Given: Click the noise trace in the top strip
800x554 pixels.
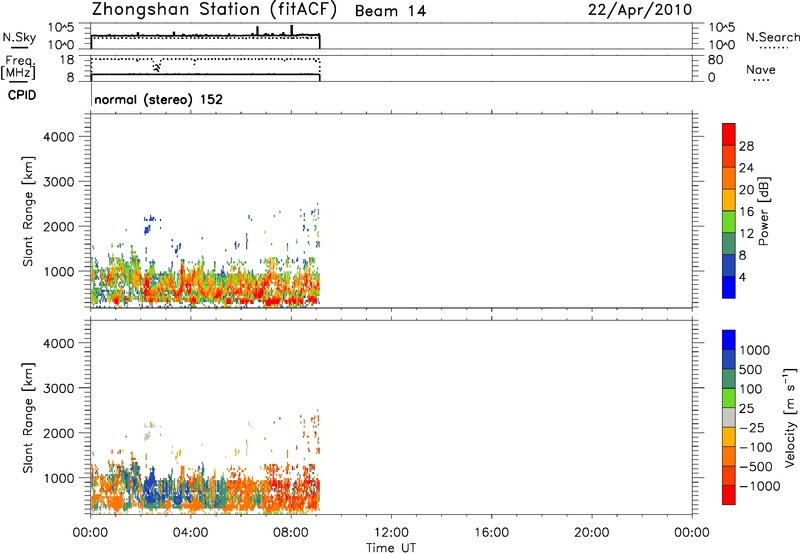Looking at the screenshot, I should pyautogui.click(x=205, y=36).
